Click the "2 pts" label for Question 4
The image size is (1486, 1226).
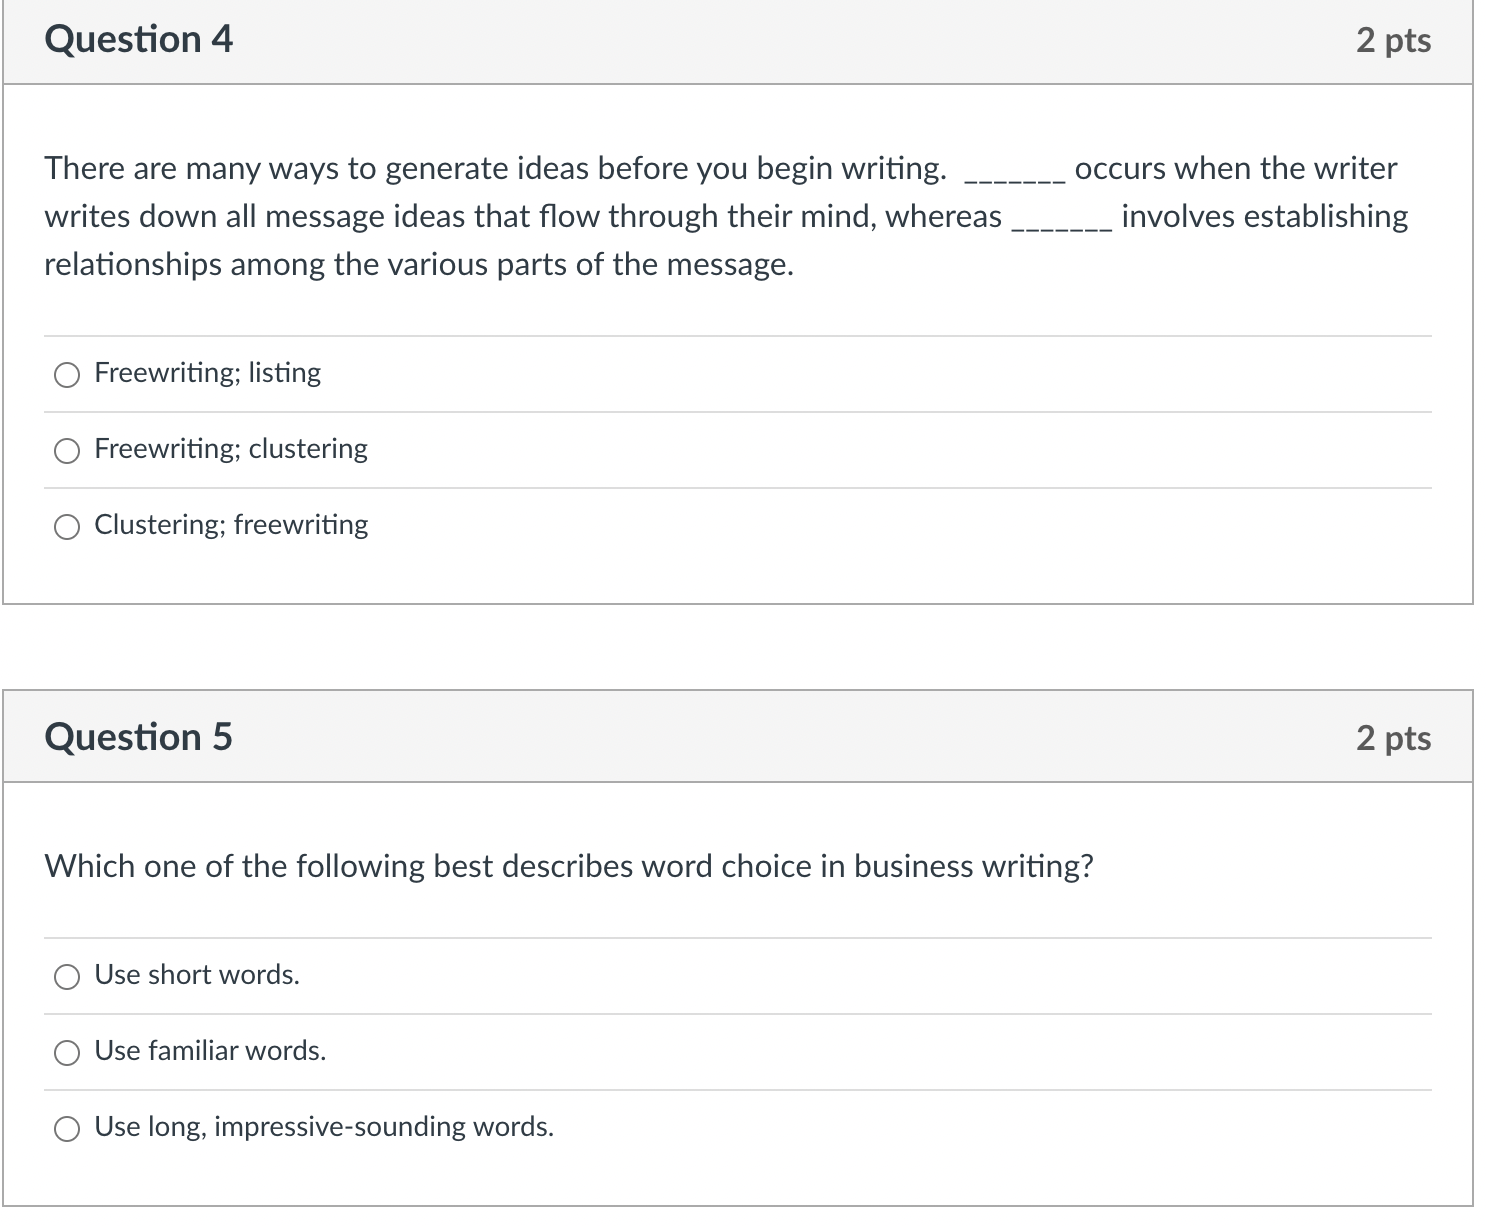(1393, 41)
